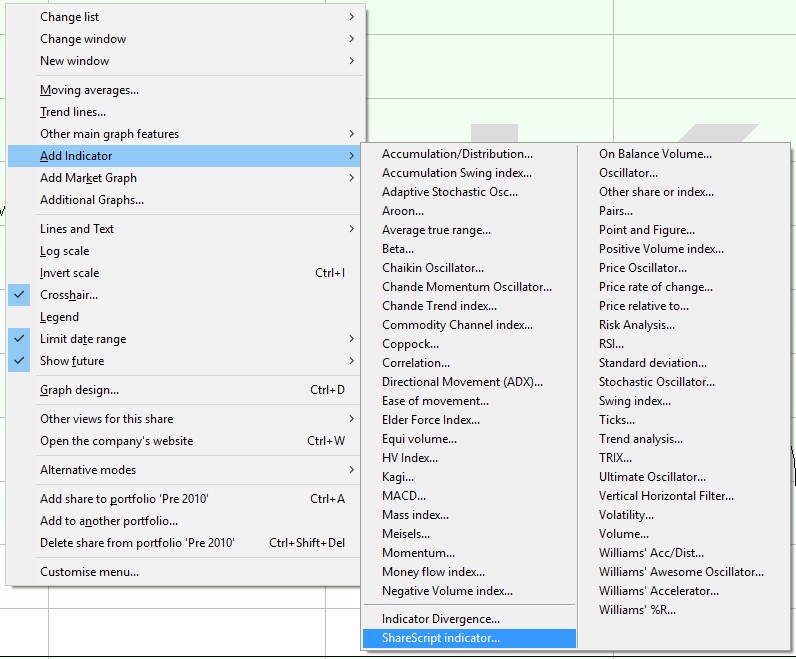Open the Alternative modes submenu
The image size is (796, 659).
point(87,470)
